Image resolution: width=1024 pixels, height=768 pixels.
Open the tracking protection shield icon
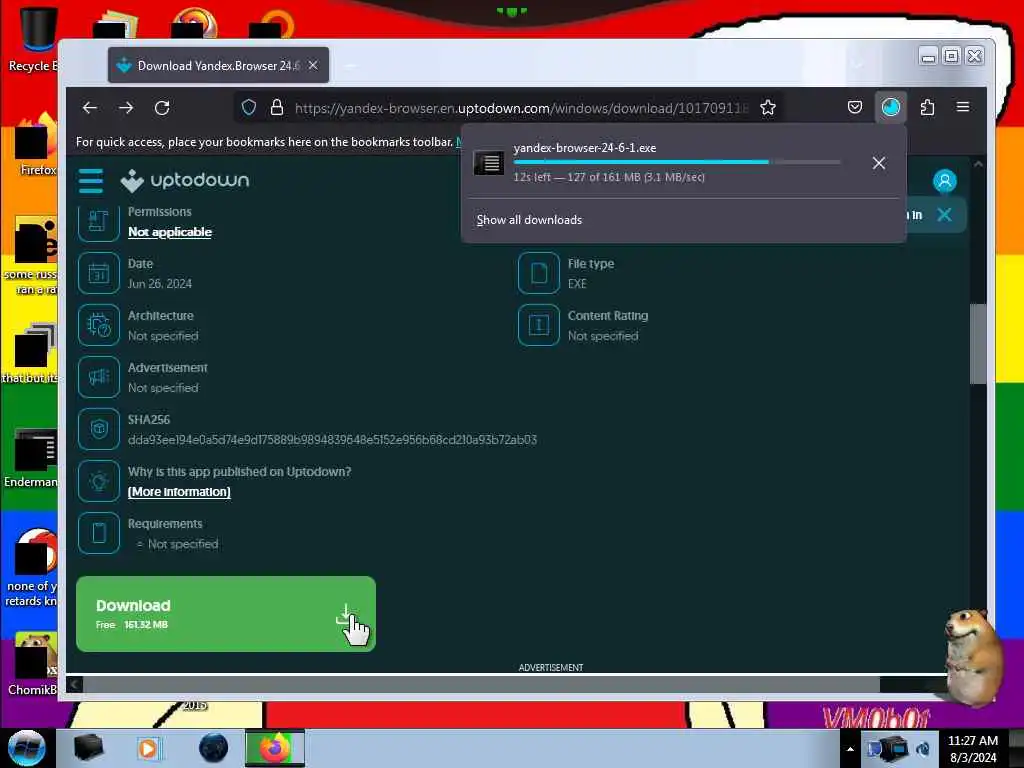249,108
